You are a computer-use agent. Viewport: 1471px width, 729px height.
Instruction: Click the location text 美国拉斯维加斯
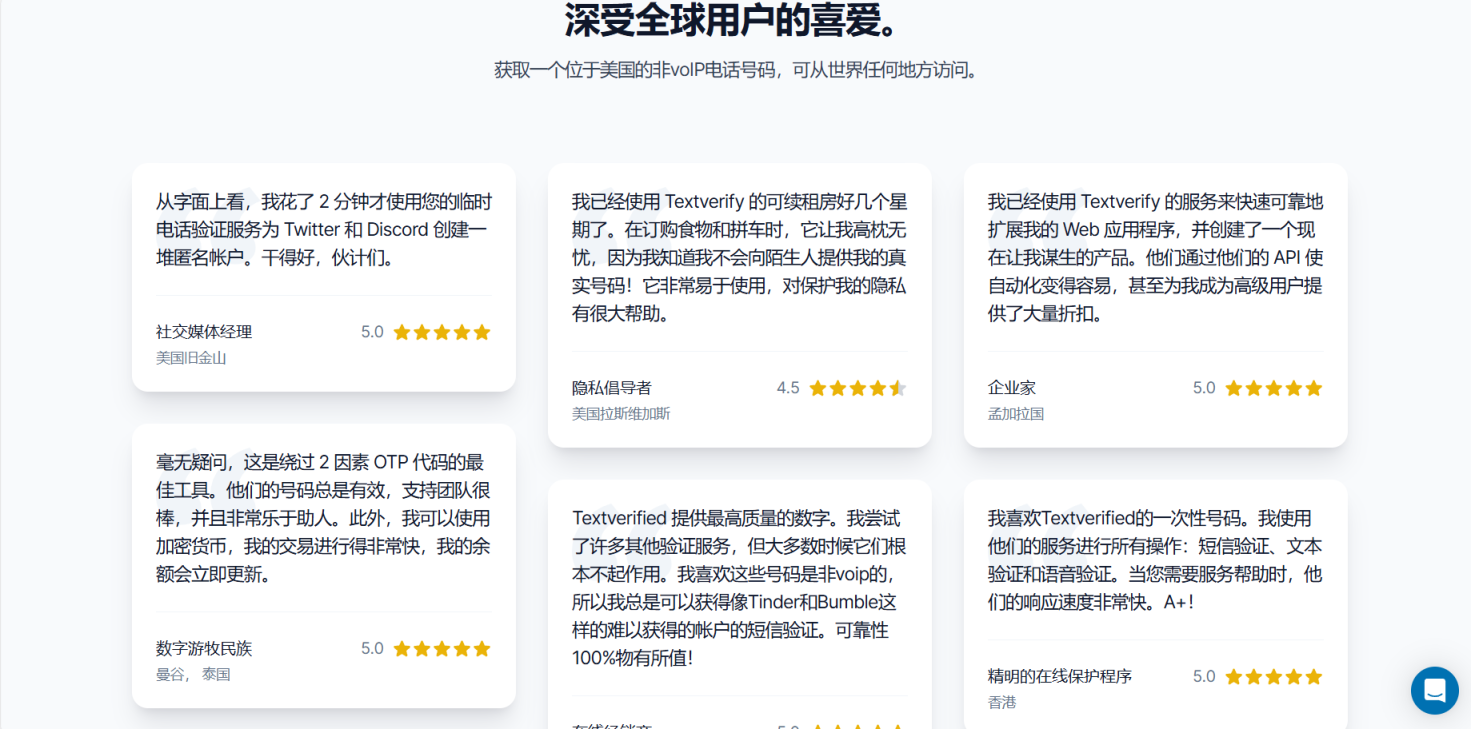[x=621, y=414]
